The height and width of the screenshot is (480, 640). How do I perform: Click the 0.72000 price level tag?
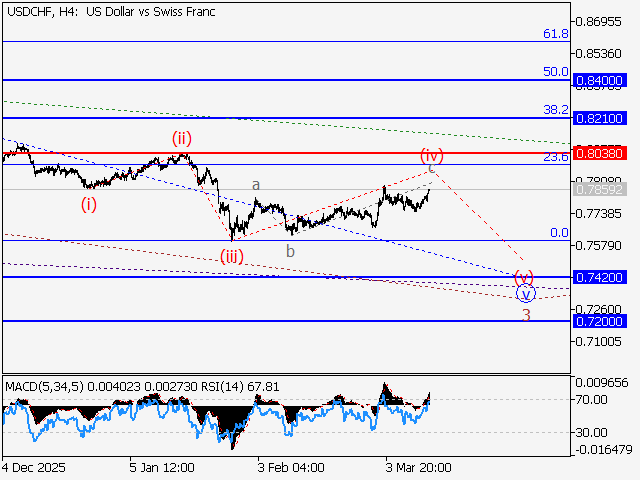[600, 321]
